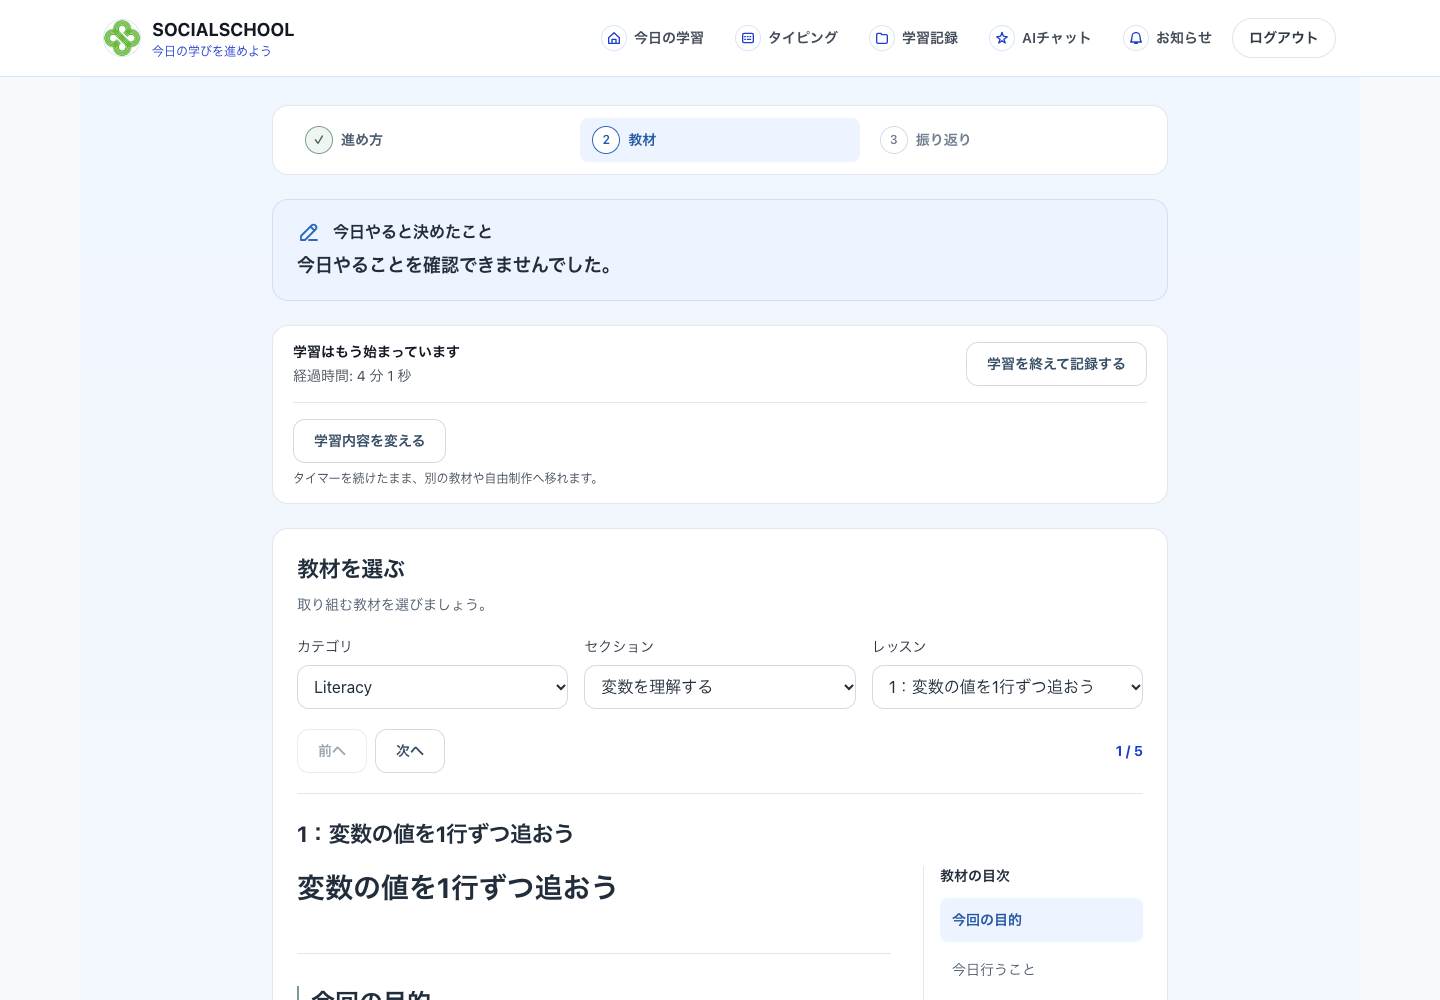
Task: Click the 教材の目次 heading
Action: click(x=975, y=876)
